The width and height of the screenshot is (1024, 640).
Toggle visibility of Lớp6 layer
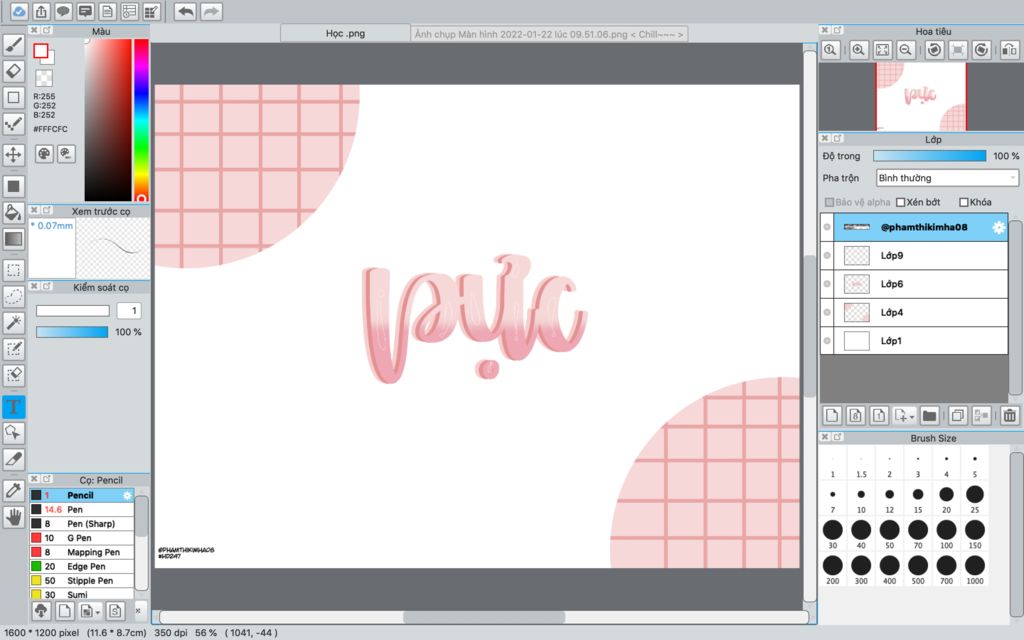point(827,284)
